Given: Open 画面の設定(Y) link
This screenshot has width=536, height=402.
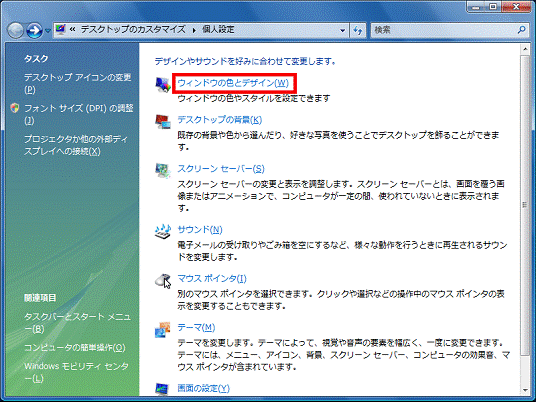Looking at the screenshot, I should point(203,388).
